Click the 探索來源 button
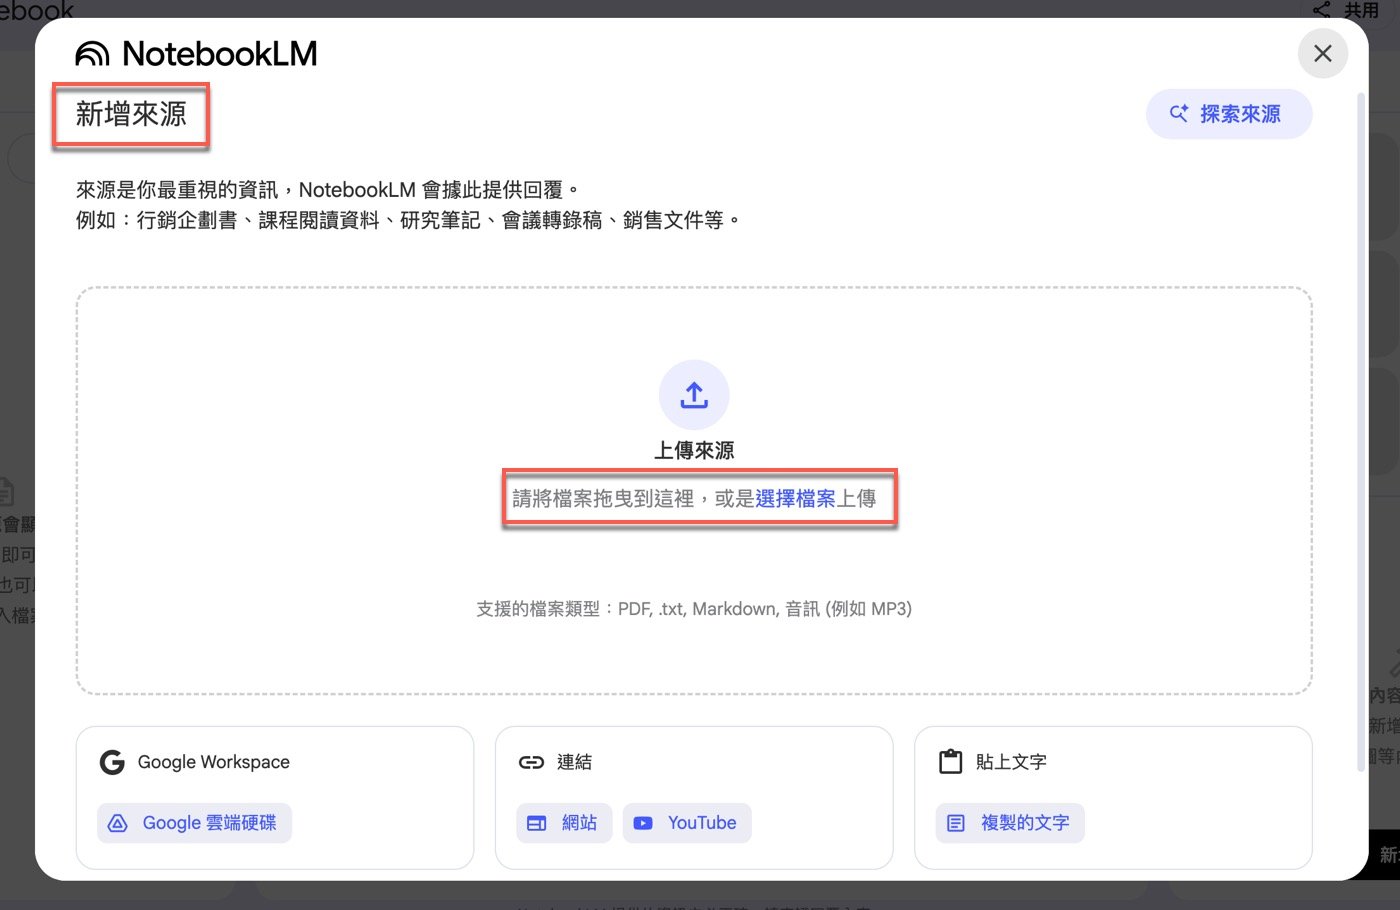 tap(1228, 113)
